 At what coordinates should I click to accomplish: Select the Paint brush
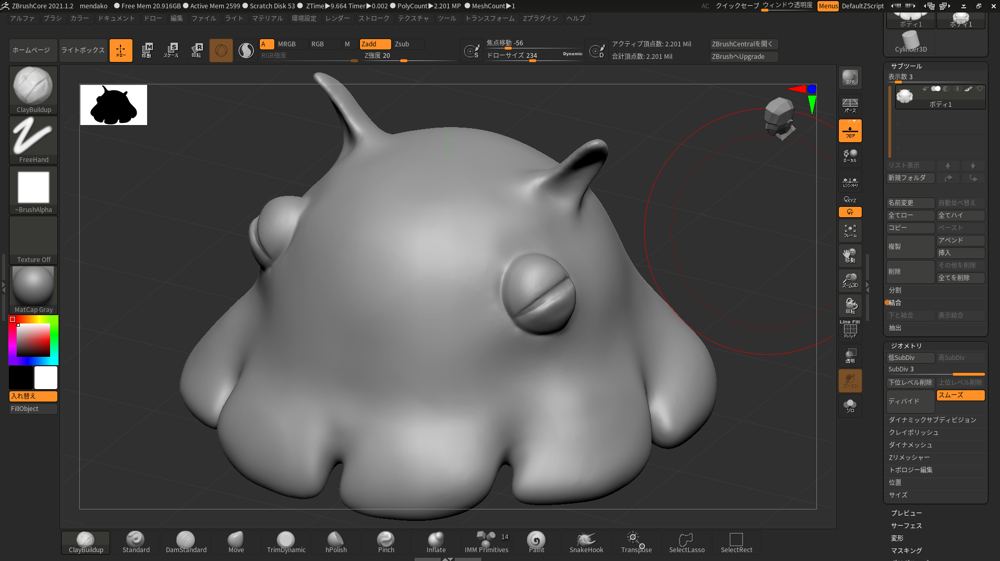[536, 542]
